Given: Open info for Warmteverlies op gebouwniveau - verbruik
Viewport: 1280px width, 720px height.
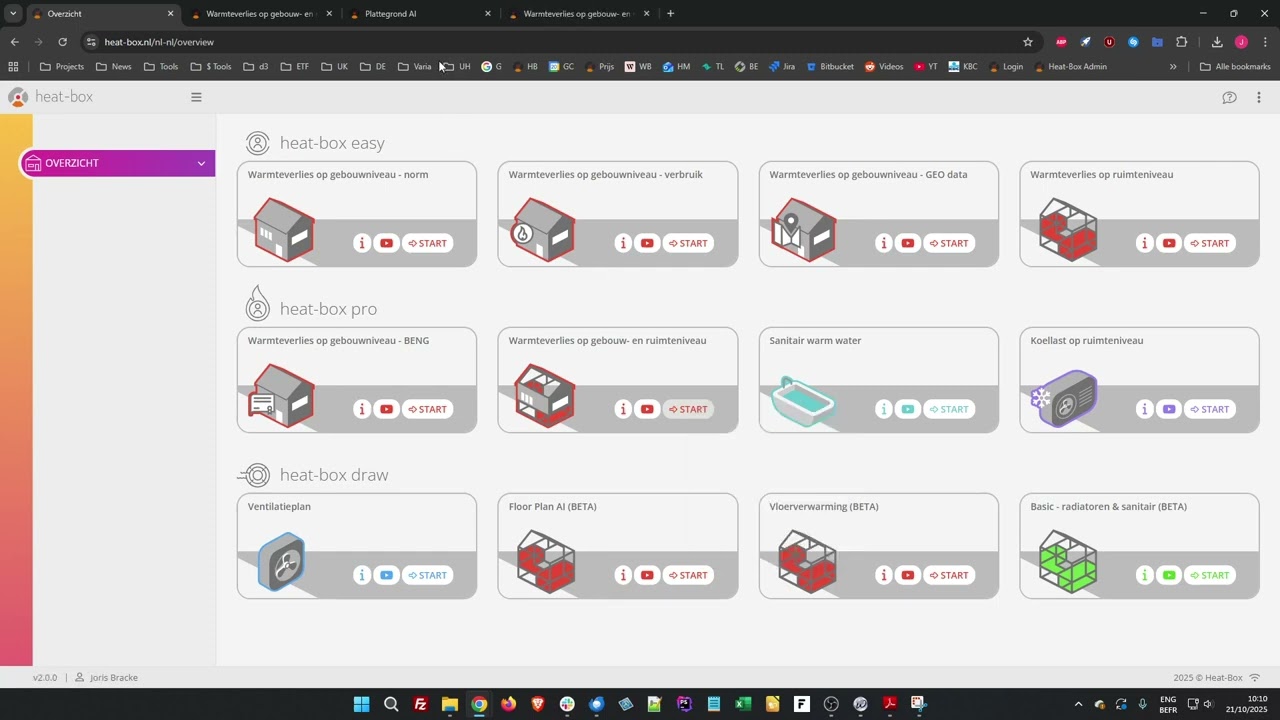Looking at the screenshot, I should click(x=623, y=243).
